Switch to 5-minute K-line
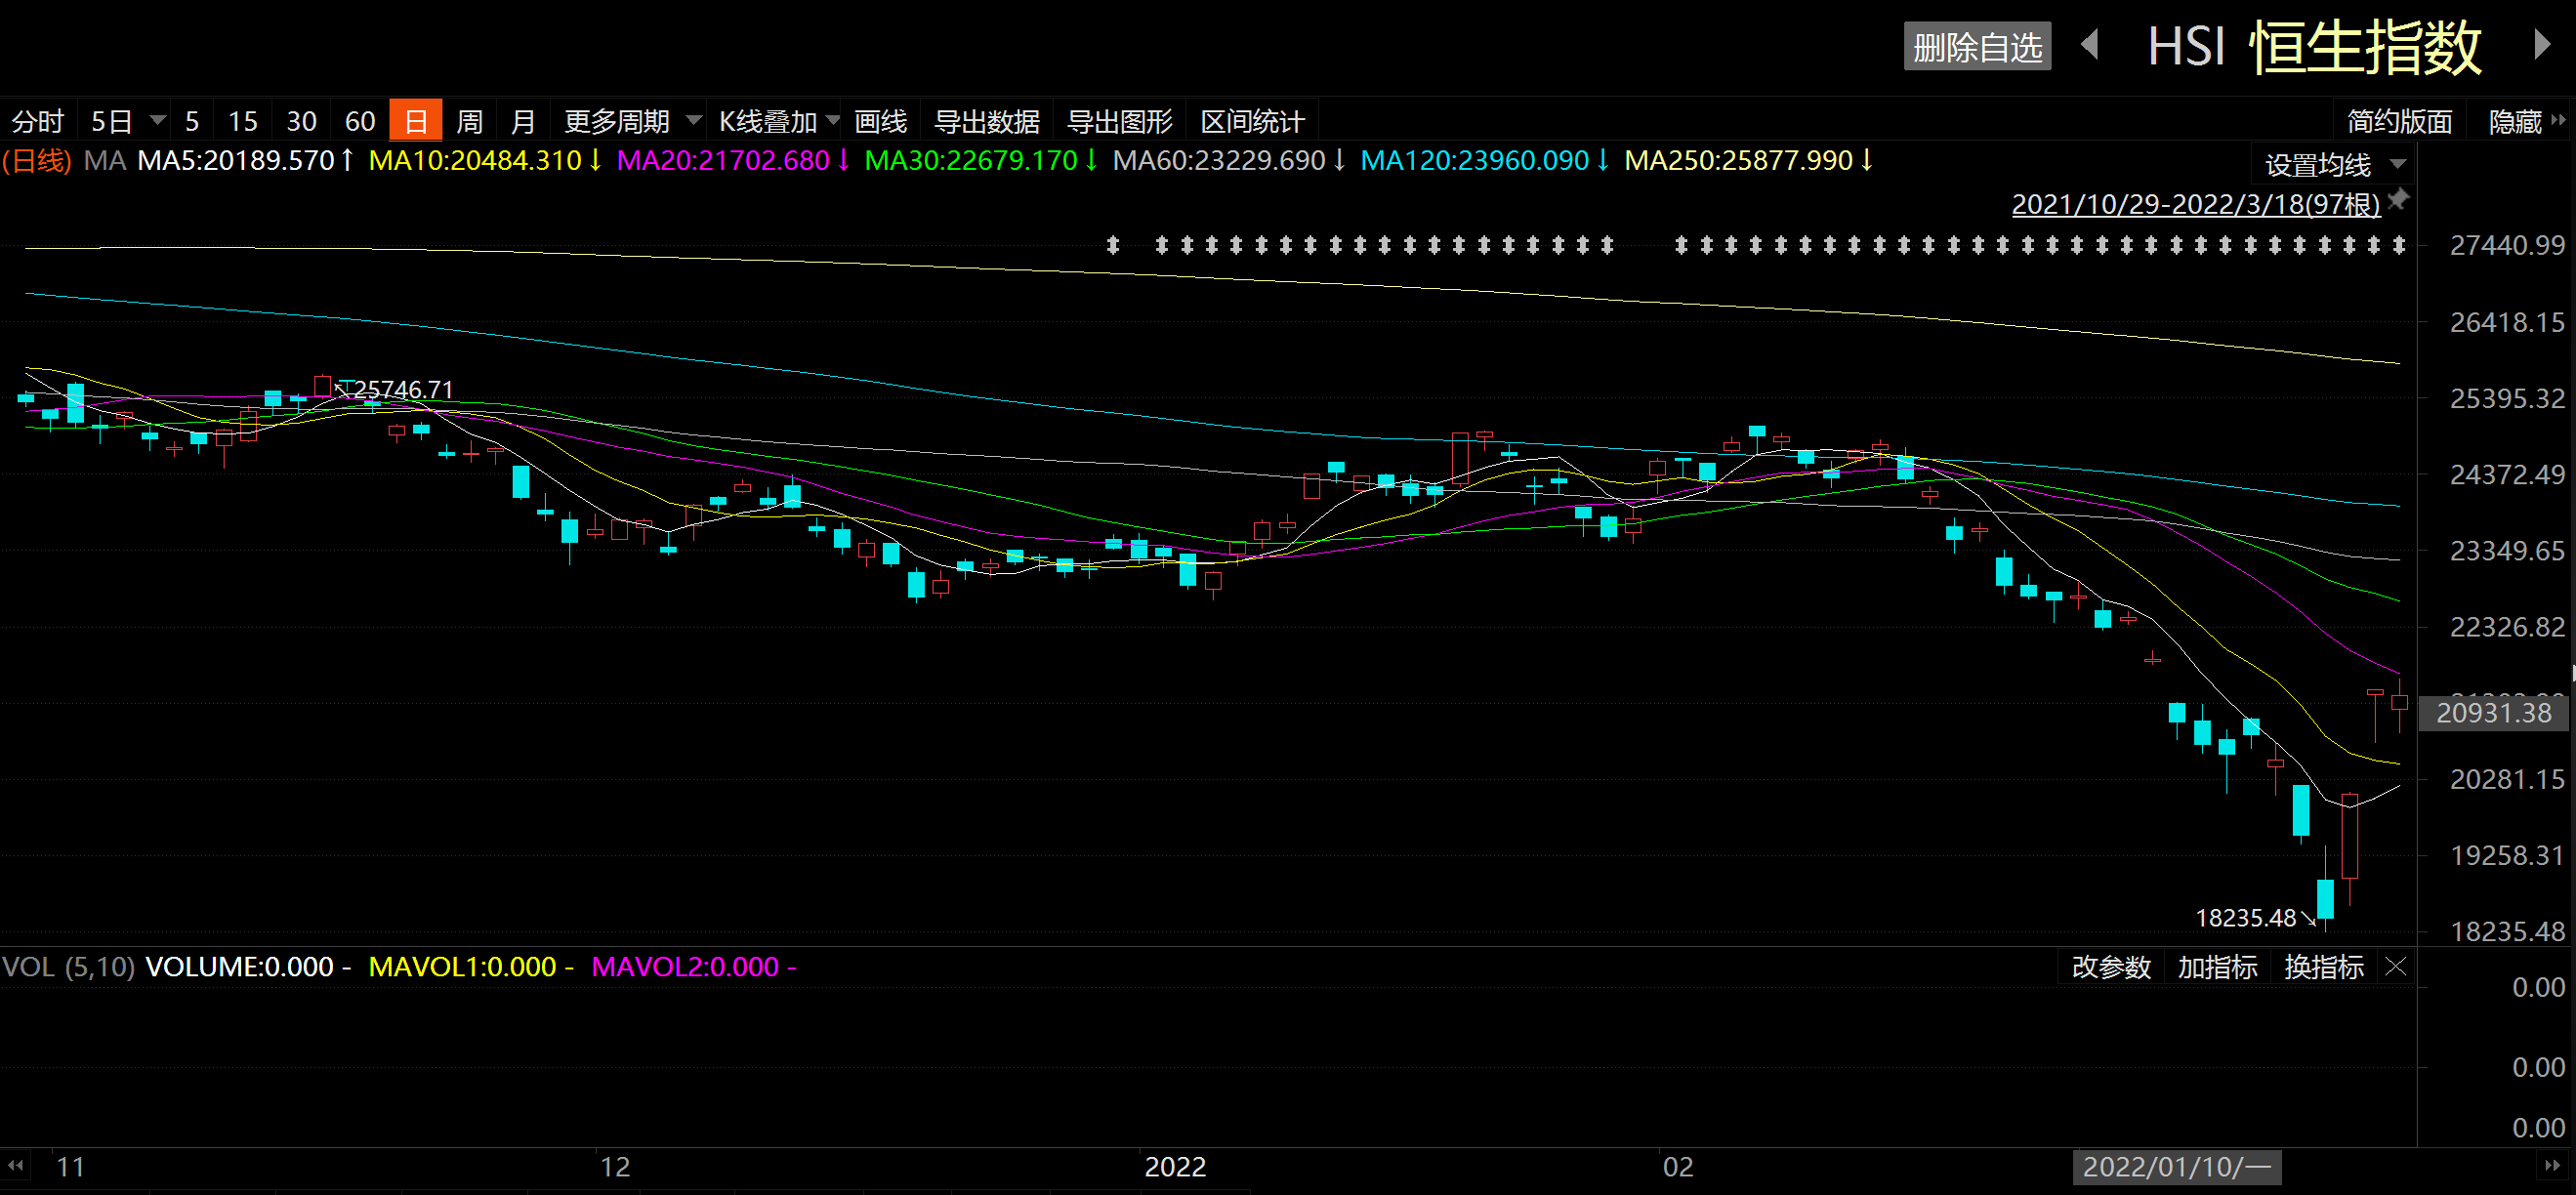The image size is (2576, 1195). pyautogui.click(x=192, y=121)
